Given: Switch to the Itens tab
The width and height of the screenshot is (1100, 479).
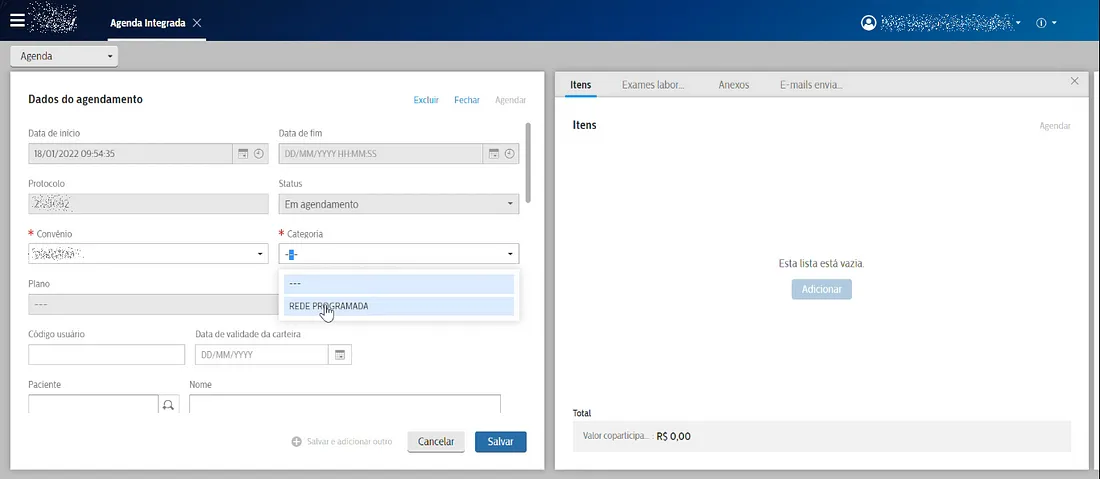Looking at the screenshot, I should click(x=580, y=85).
